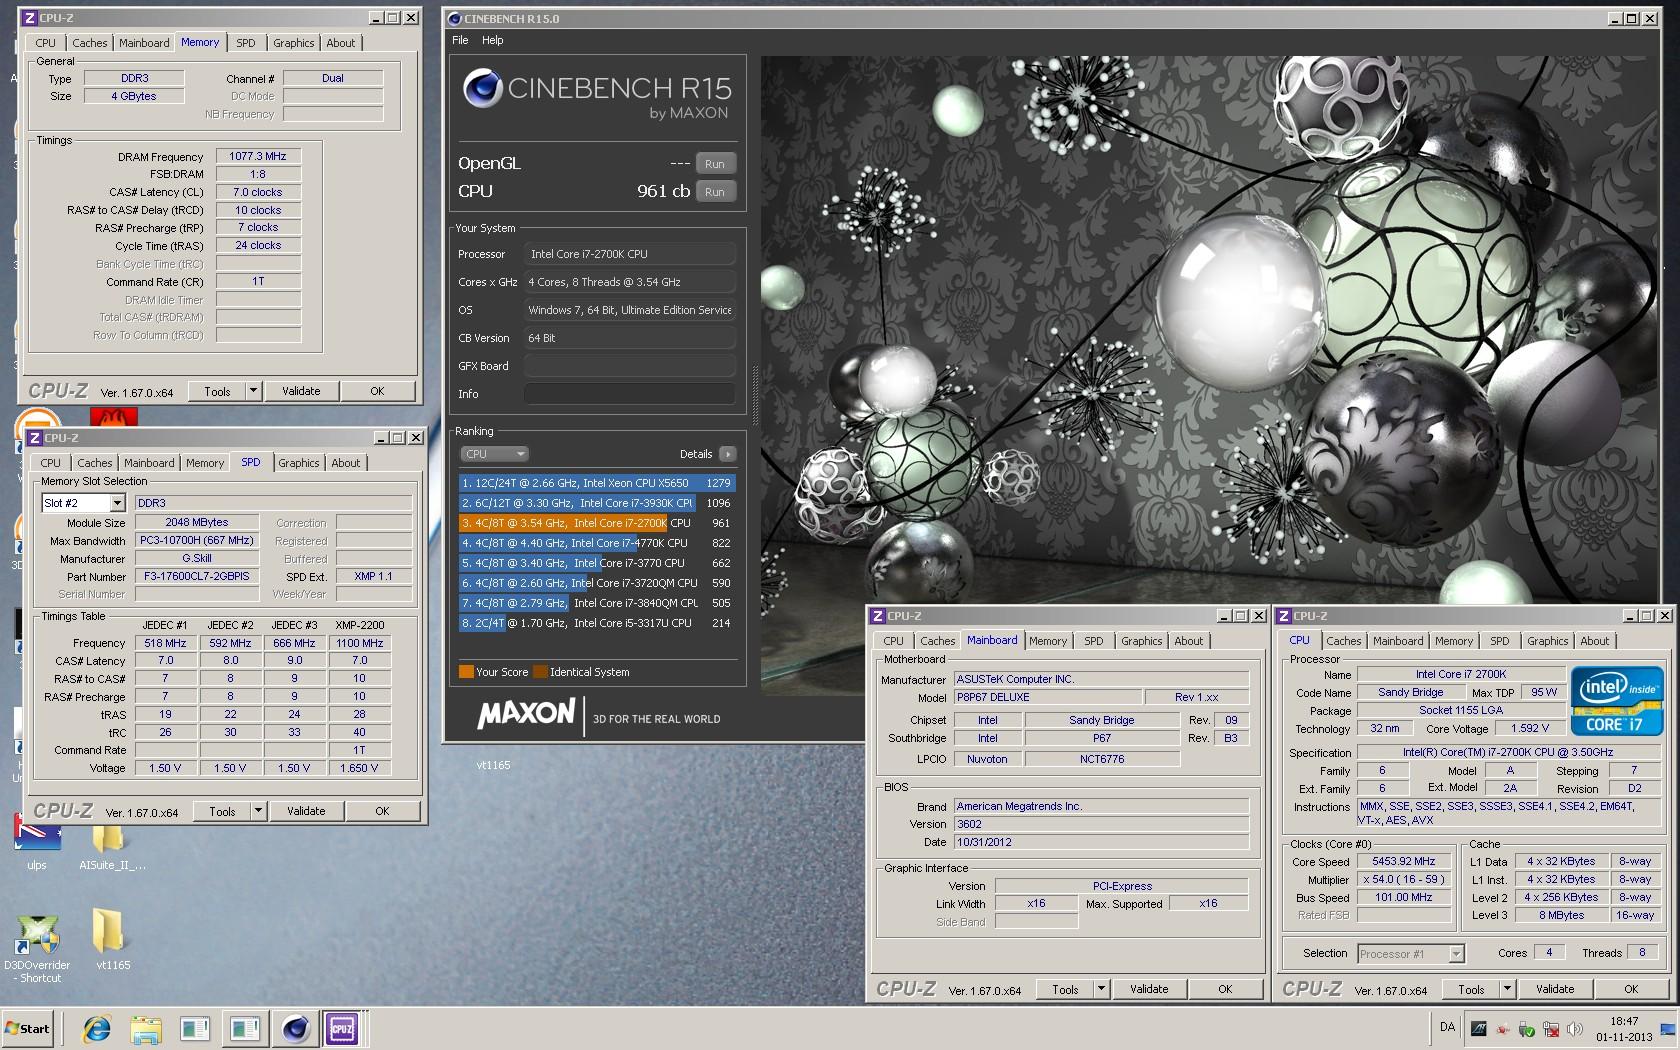Click the Info input field in Cinebench

(x=630, y=394)
